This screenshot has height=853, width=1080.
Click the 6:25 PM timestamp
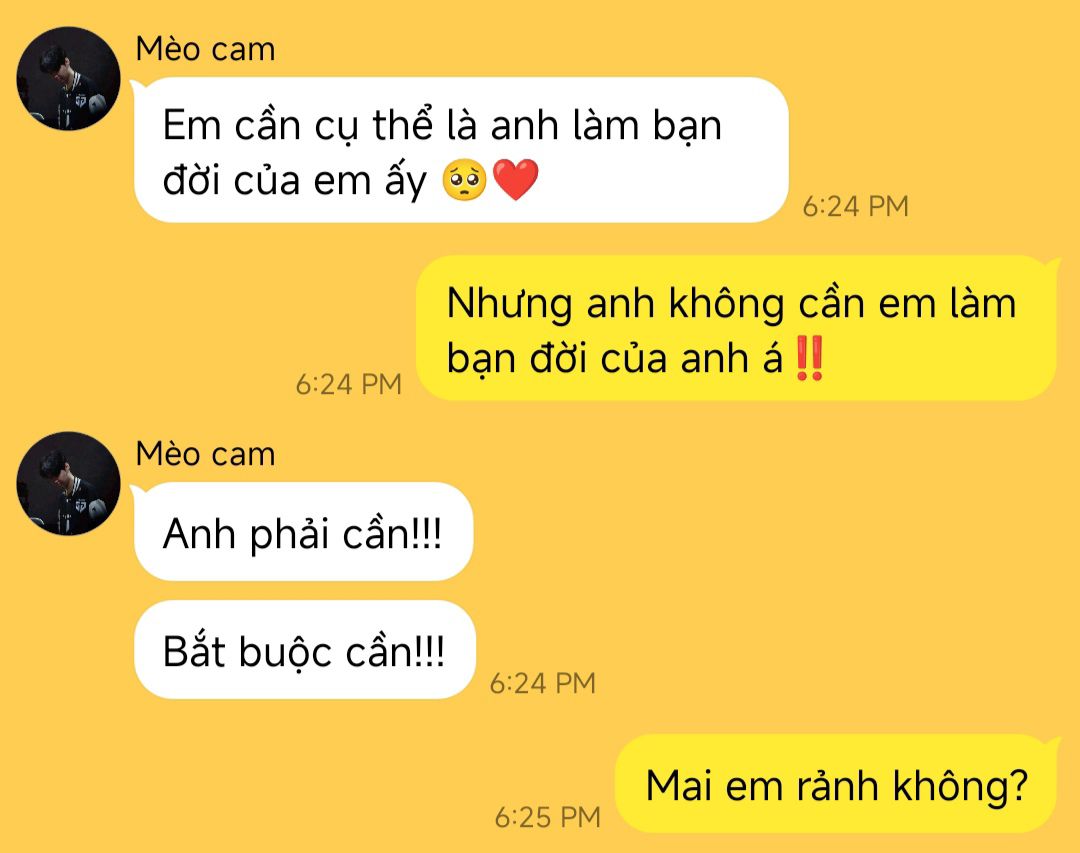(x=548, y=817)
